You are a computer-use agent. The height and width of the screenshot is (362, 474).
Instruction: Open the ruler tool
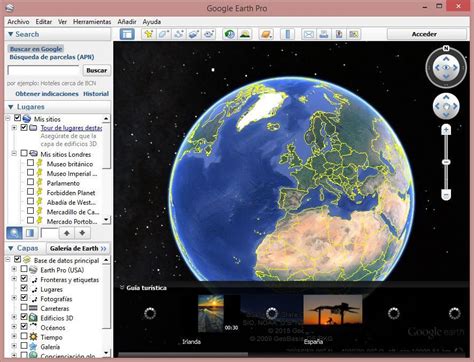(x=288, y=34)
